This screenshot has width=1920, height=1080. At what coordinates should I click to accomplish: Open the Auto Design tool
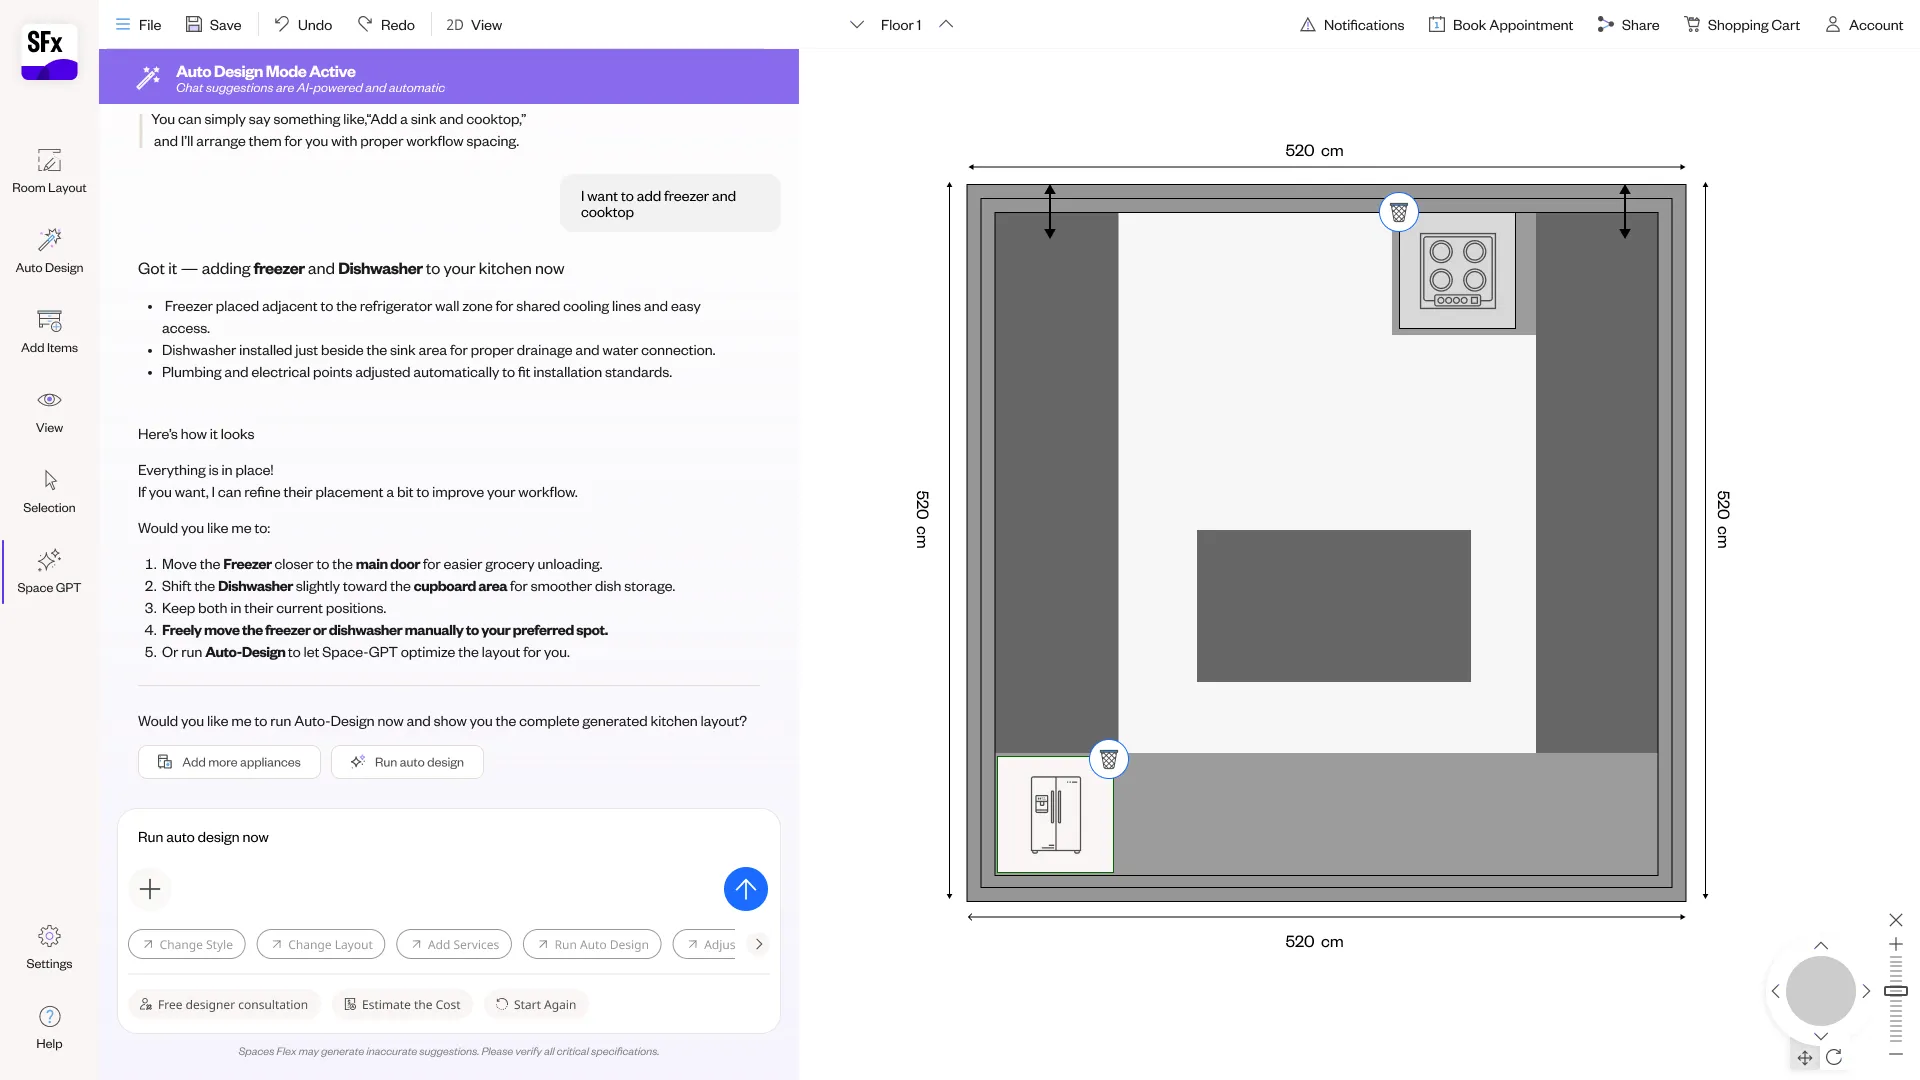[49, 251]
